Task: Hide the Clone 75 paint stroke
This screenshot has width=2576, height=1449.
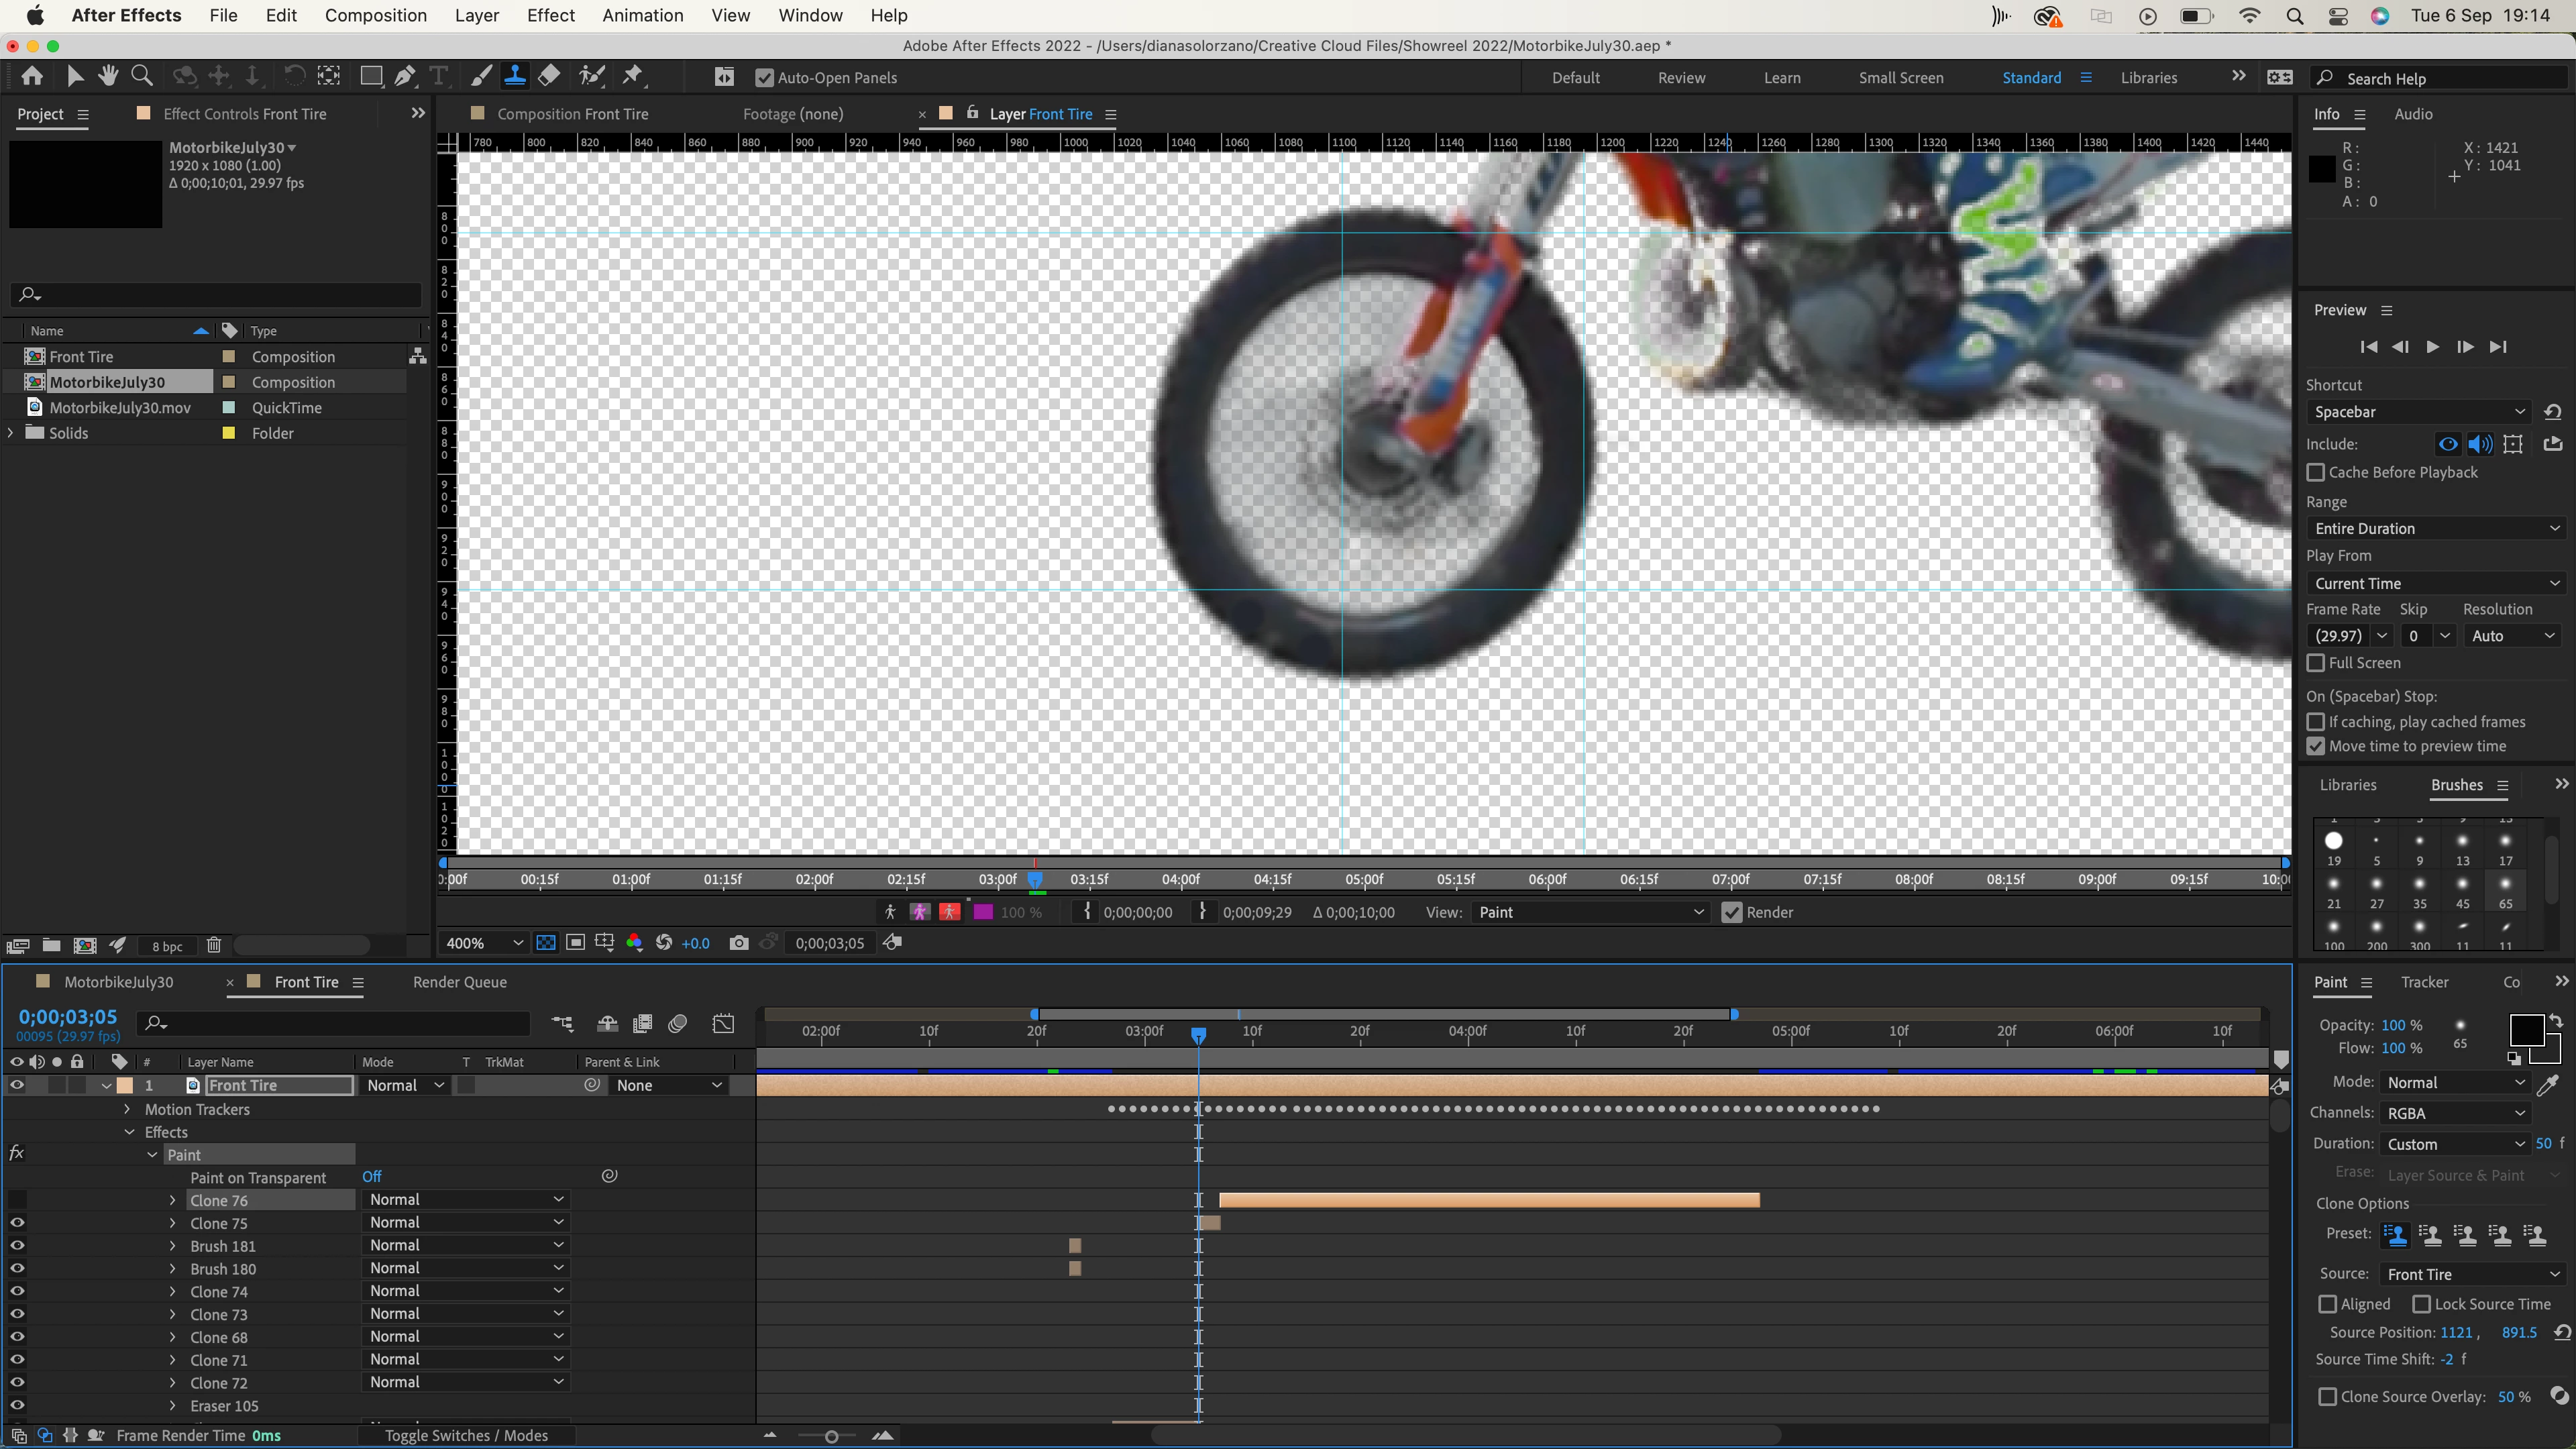Action: [x=17, y=1223]
